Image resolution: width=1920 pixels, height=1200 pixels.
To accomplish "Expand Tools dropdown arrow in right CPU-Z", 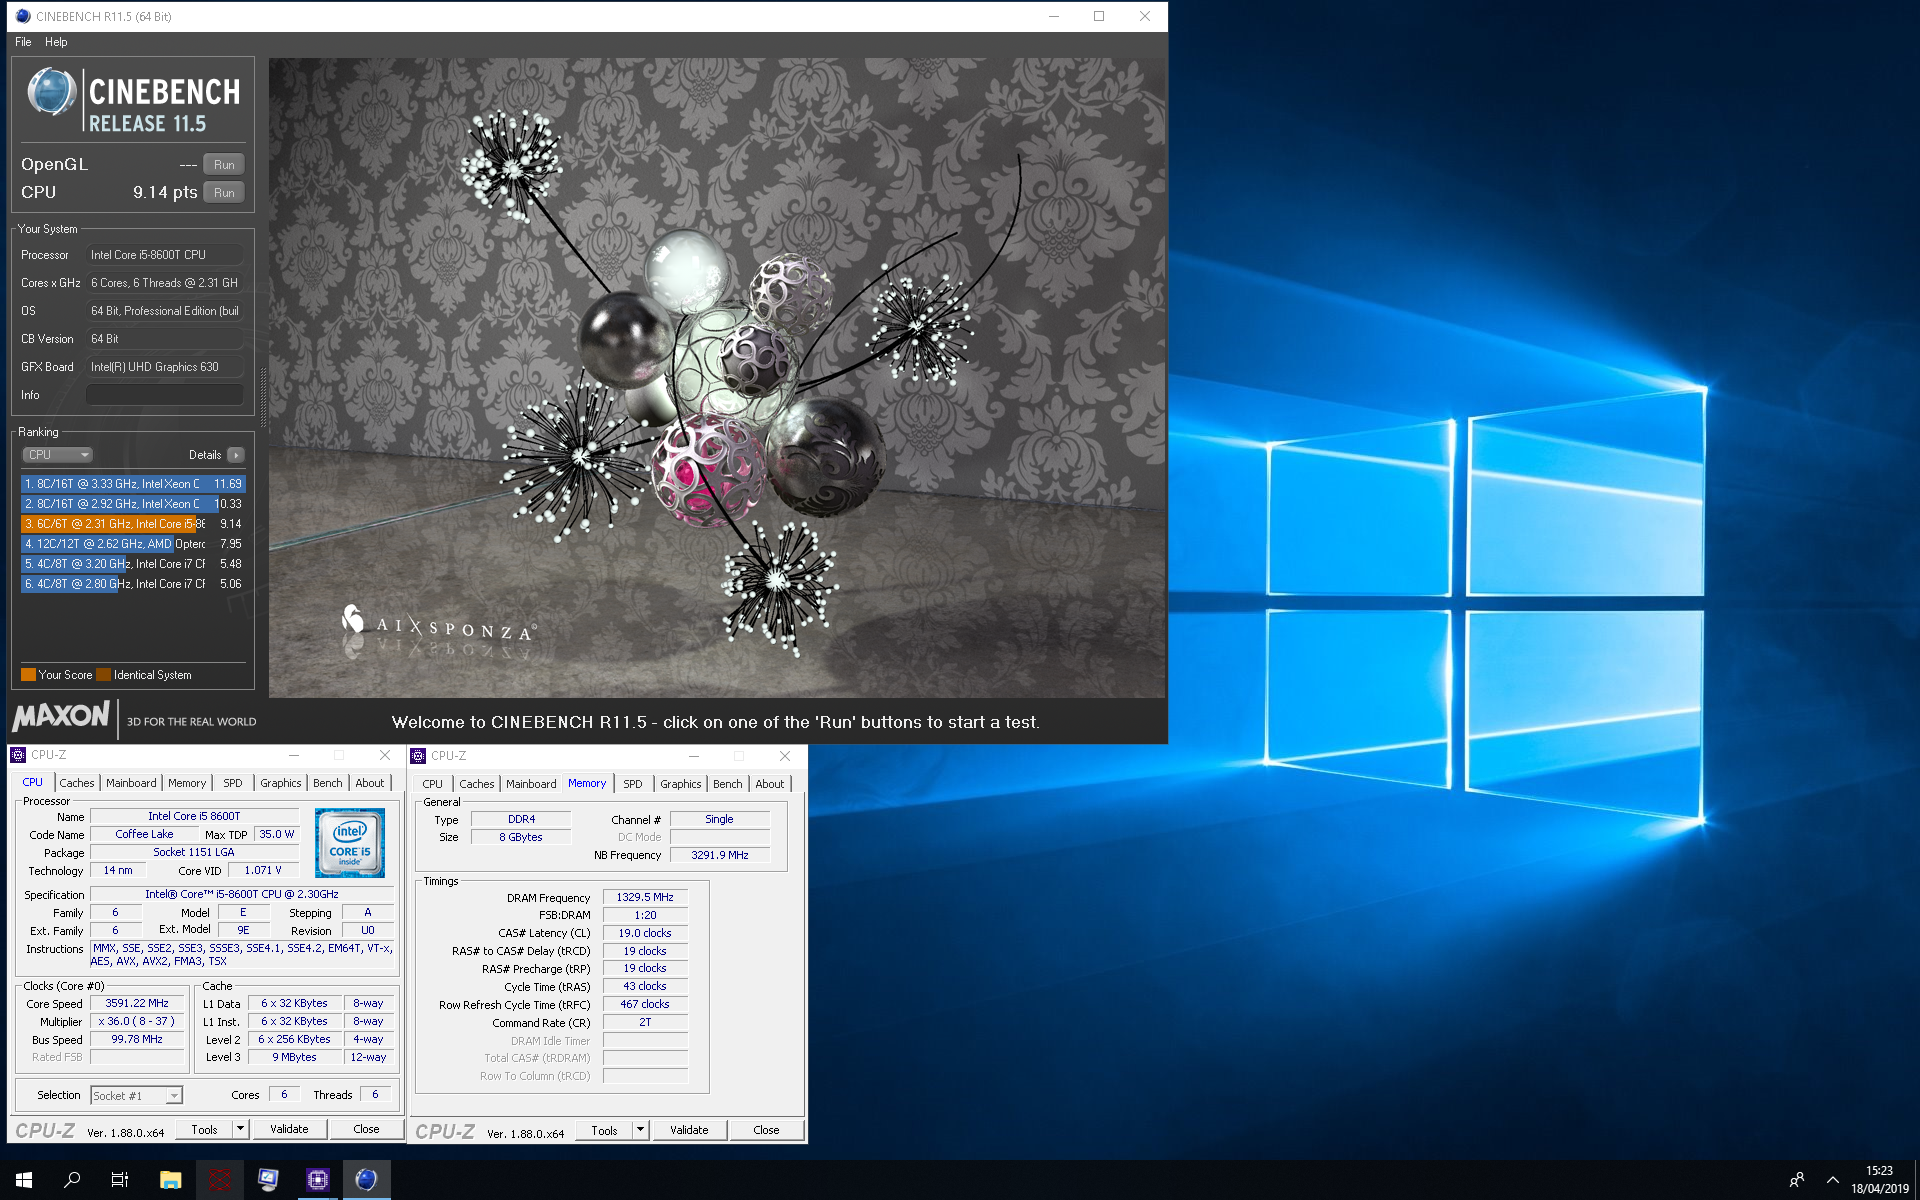I will (x=640, y=1130).
